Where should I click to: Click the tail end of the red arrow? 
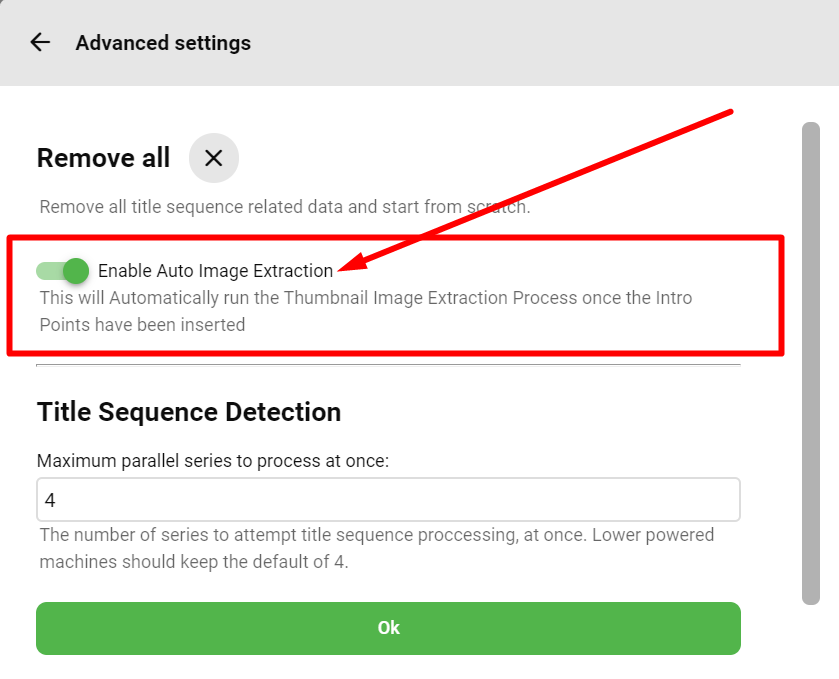731,112
